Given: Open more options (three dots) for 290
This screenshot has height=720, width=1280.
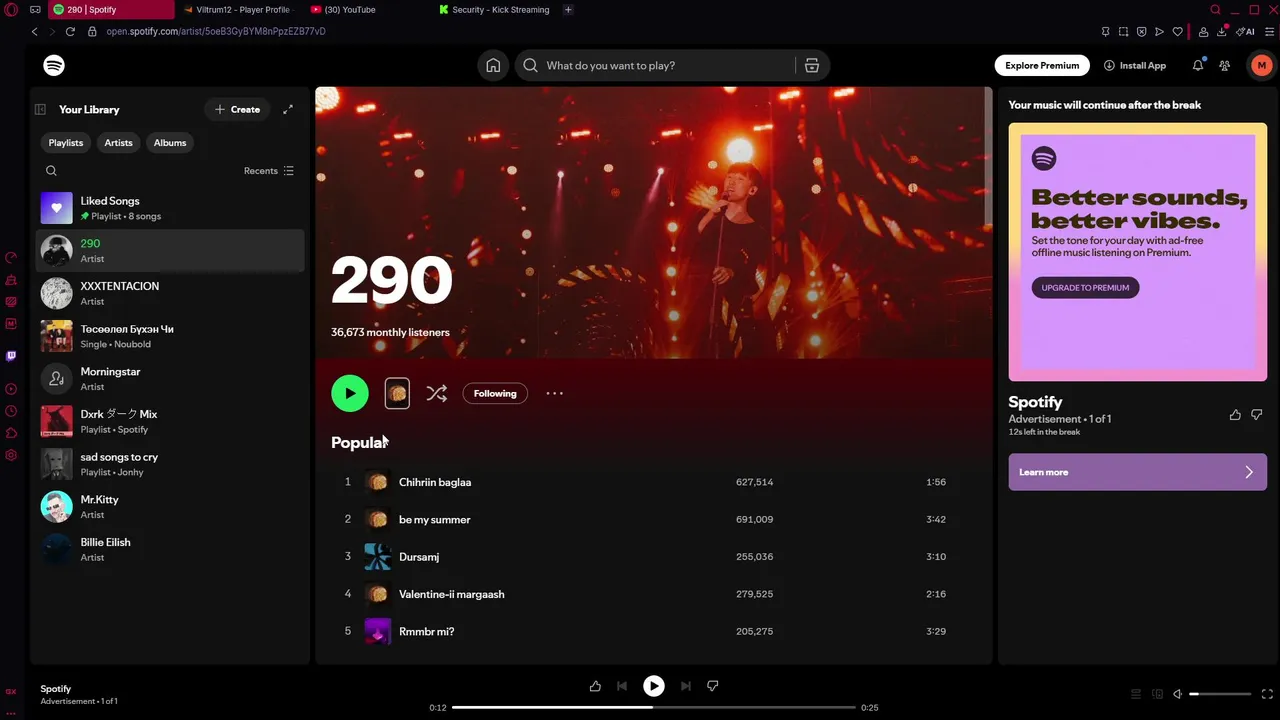Looking at the screenshot, I should 554,393.
